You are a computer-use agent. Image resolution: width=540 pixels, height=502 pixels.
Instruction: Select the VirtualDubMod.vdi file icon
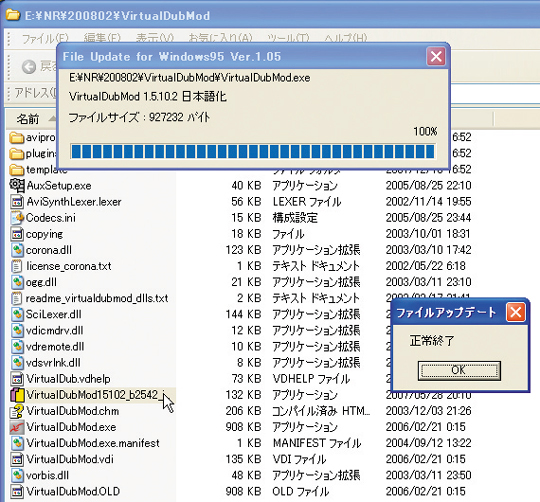(17, 459)
